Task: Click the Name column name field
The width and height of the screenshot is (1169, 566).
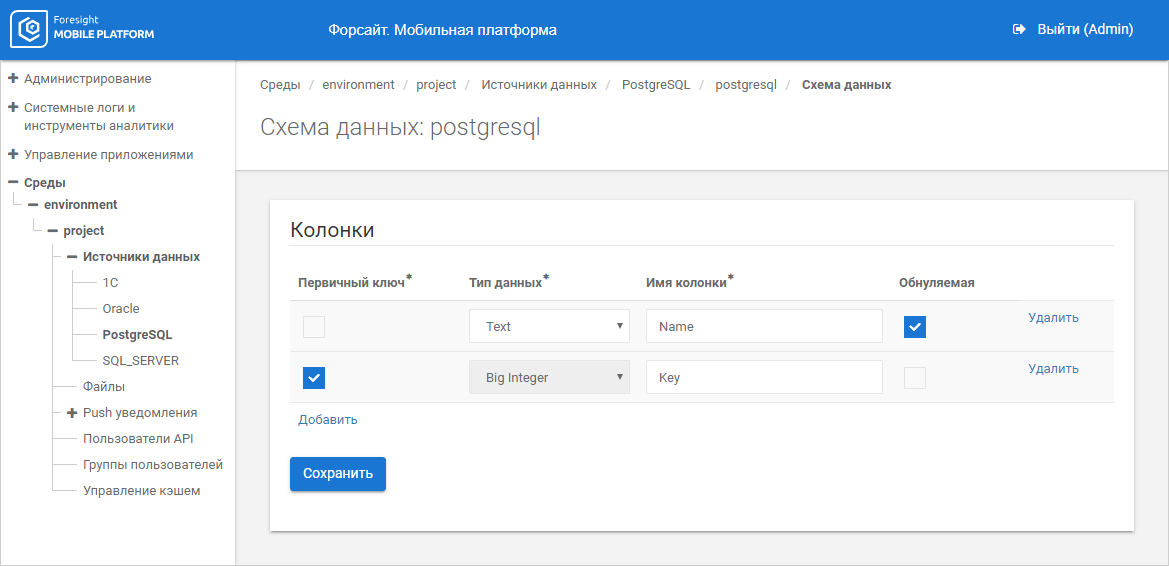Action: pyautogui.click(x=764, y=326)
